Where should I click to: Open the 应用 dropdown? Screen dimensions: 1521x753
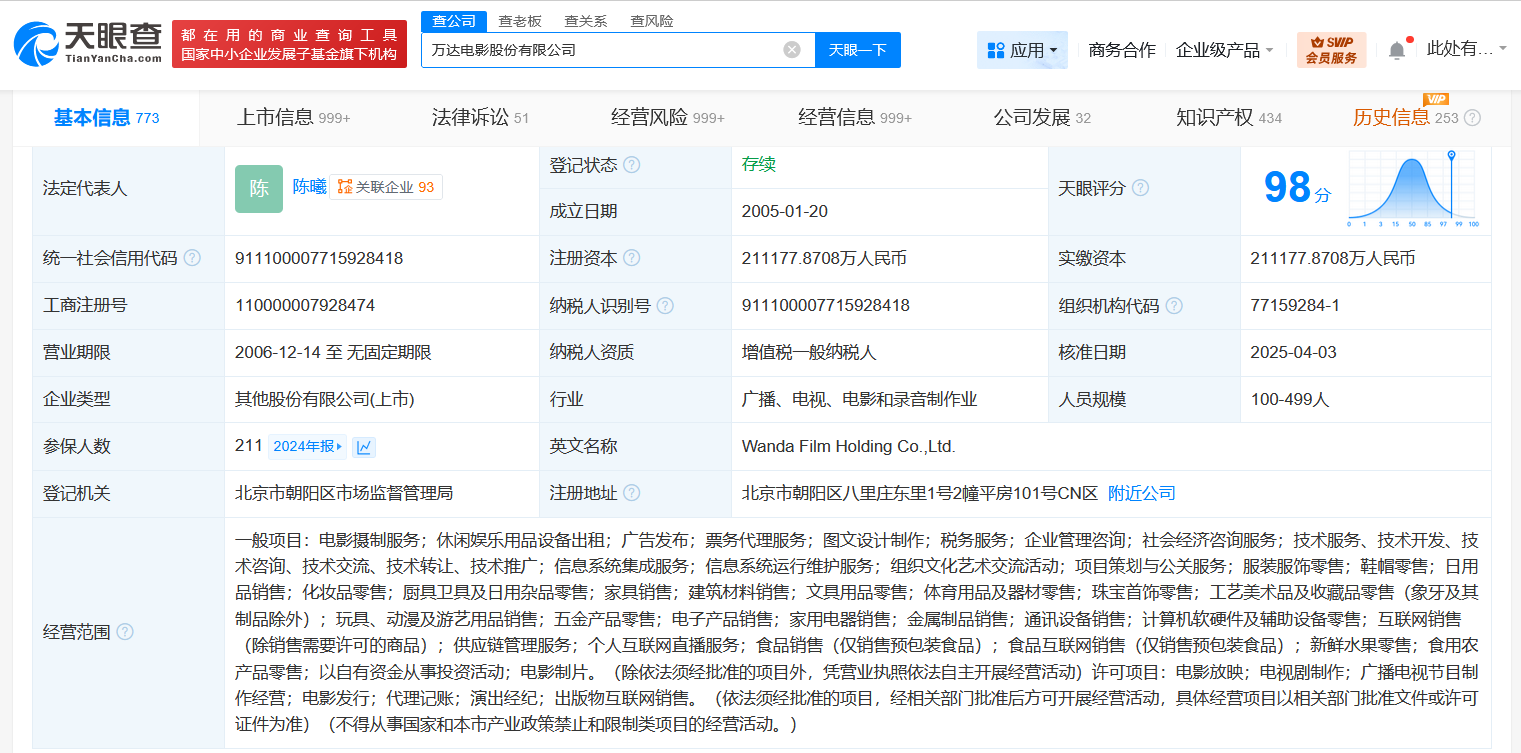coord(1022,48)
